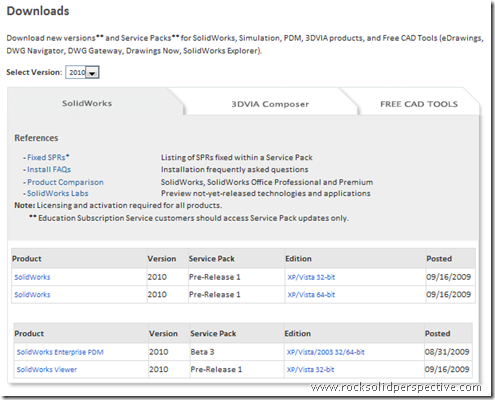Select Pre-Release 1 in SolidWorks Viewer row
Viewport: 495px width, 400px height.
point(216,369)
